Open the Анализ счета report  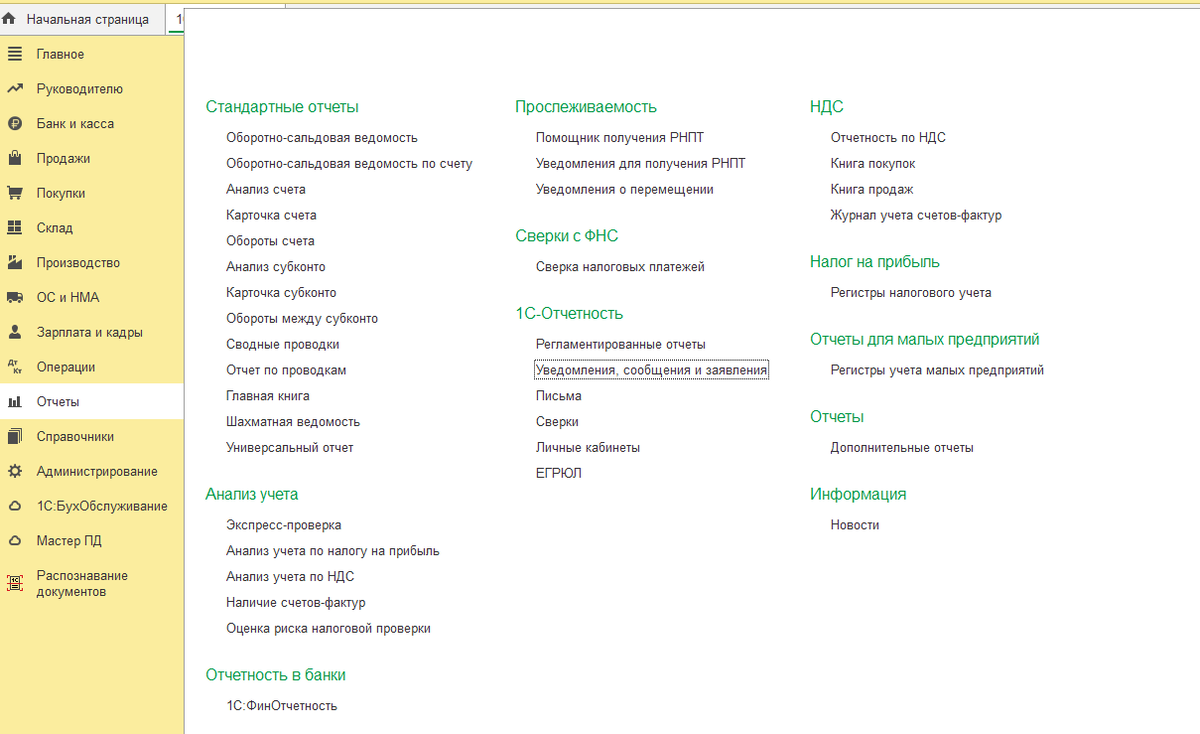pyautogui.click(x=266, y=189)
